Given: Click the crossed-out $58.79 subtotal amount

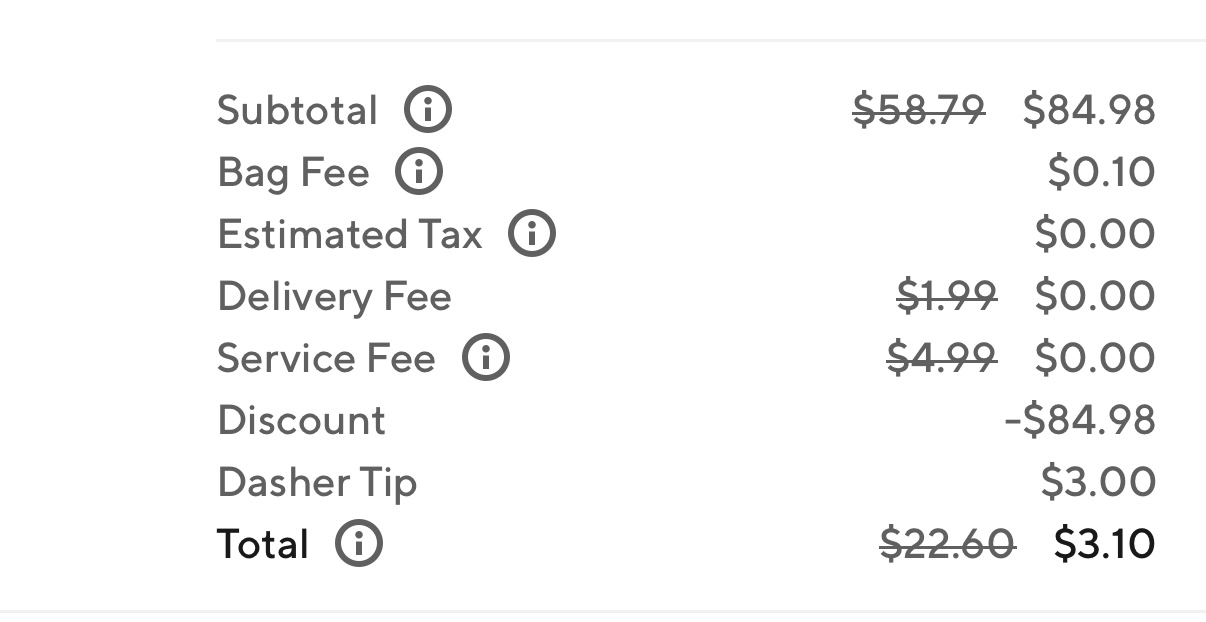Looking at the screenshot, I should pos(919,109).
